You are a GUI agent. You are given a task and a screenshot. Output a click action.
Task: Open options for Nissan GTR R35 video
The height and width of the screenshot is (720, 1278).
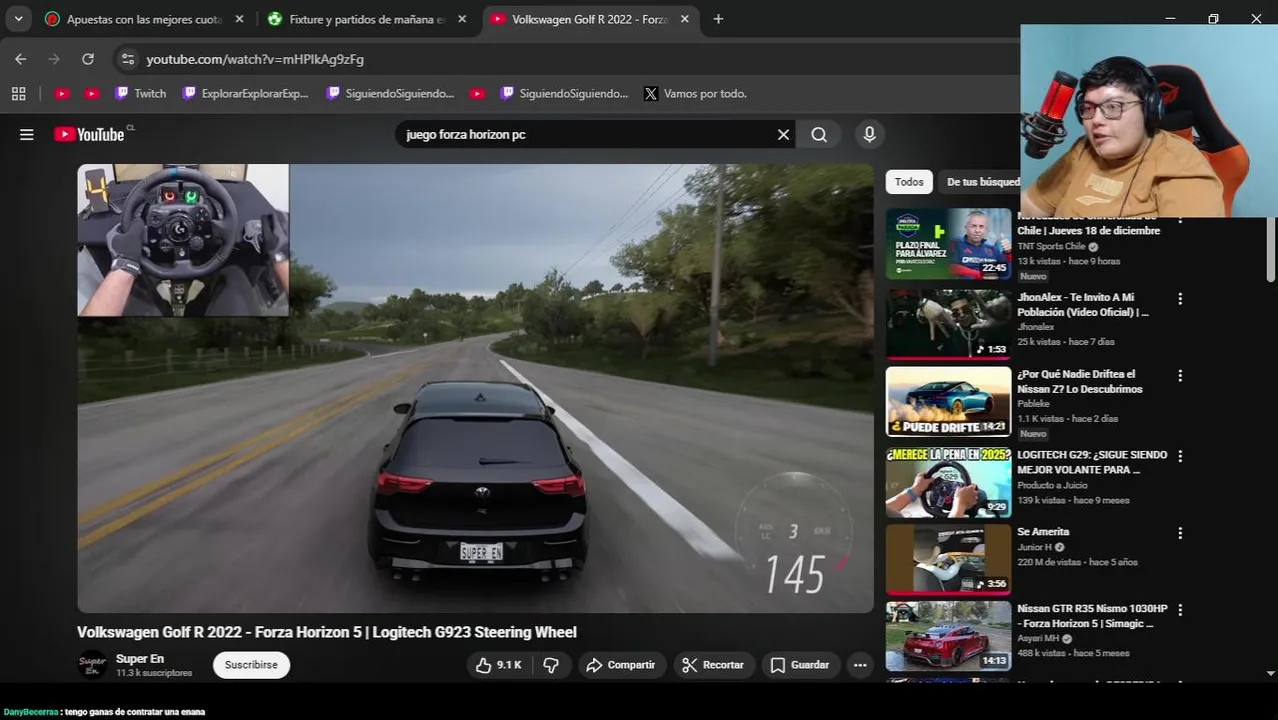pos(1180,610)
